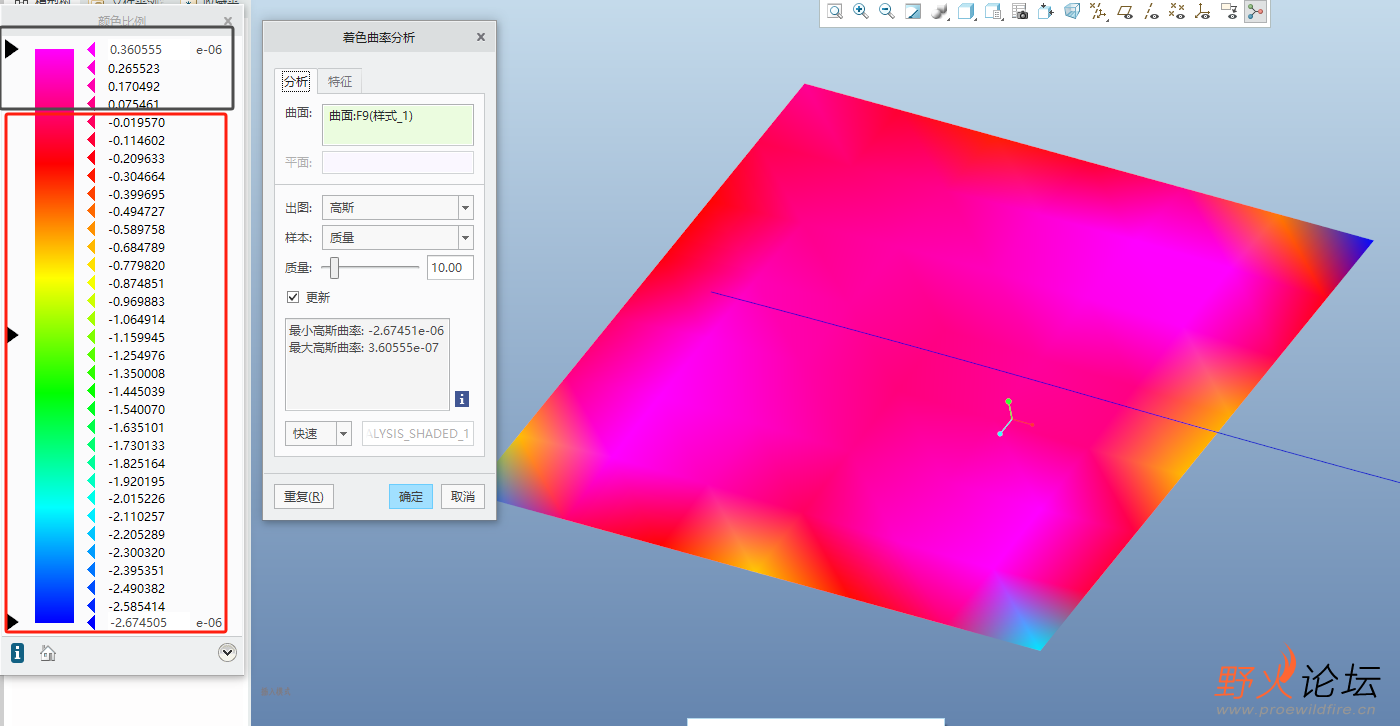Click the orange marker beside -0.589758
The height and width of the screenshot is (726, 1400).
click(91, 230)
